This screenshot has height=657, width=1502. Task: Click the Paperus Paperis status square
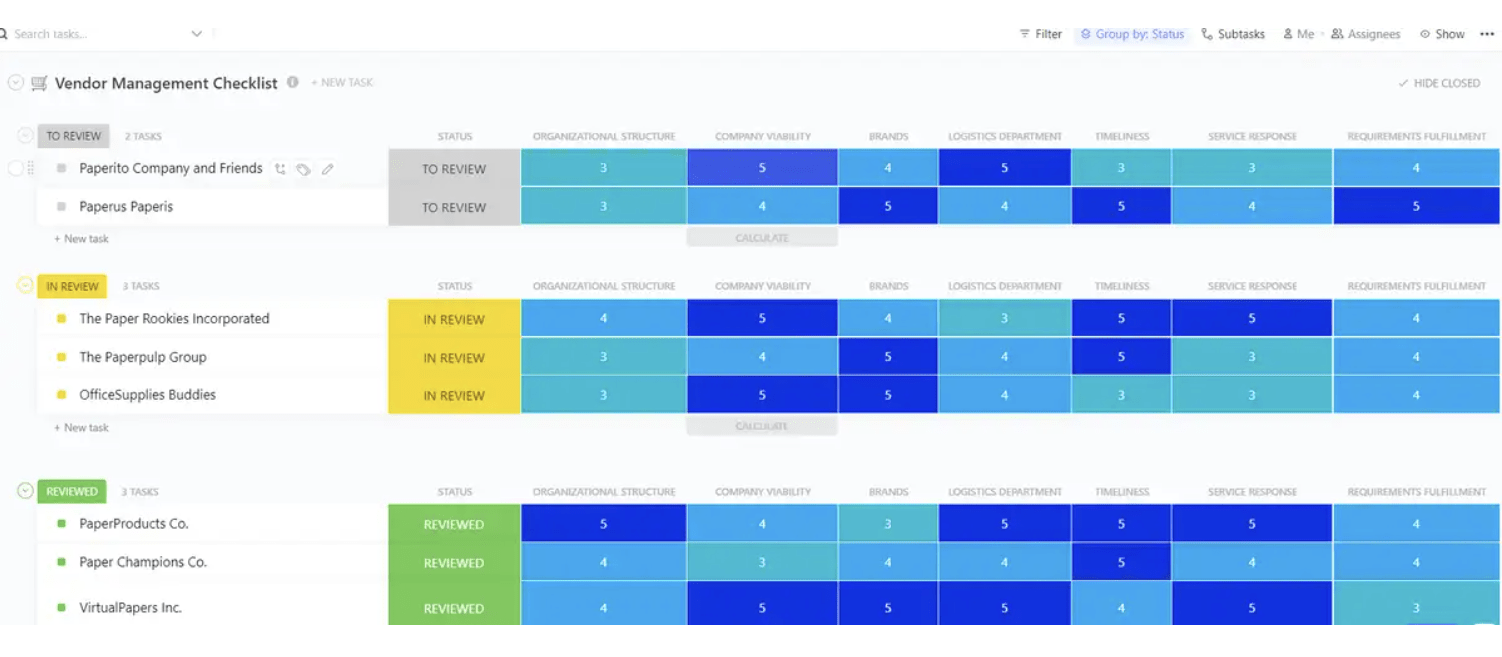[x=61, y=206]
